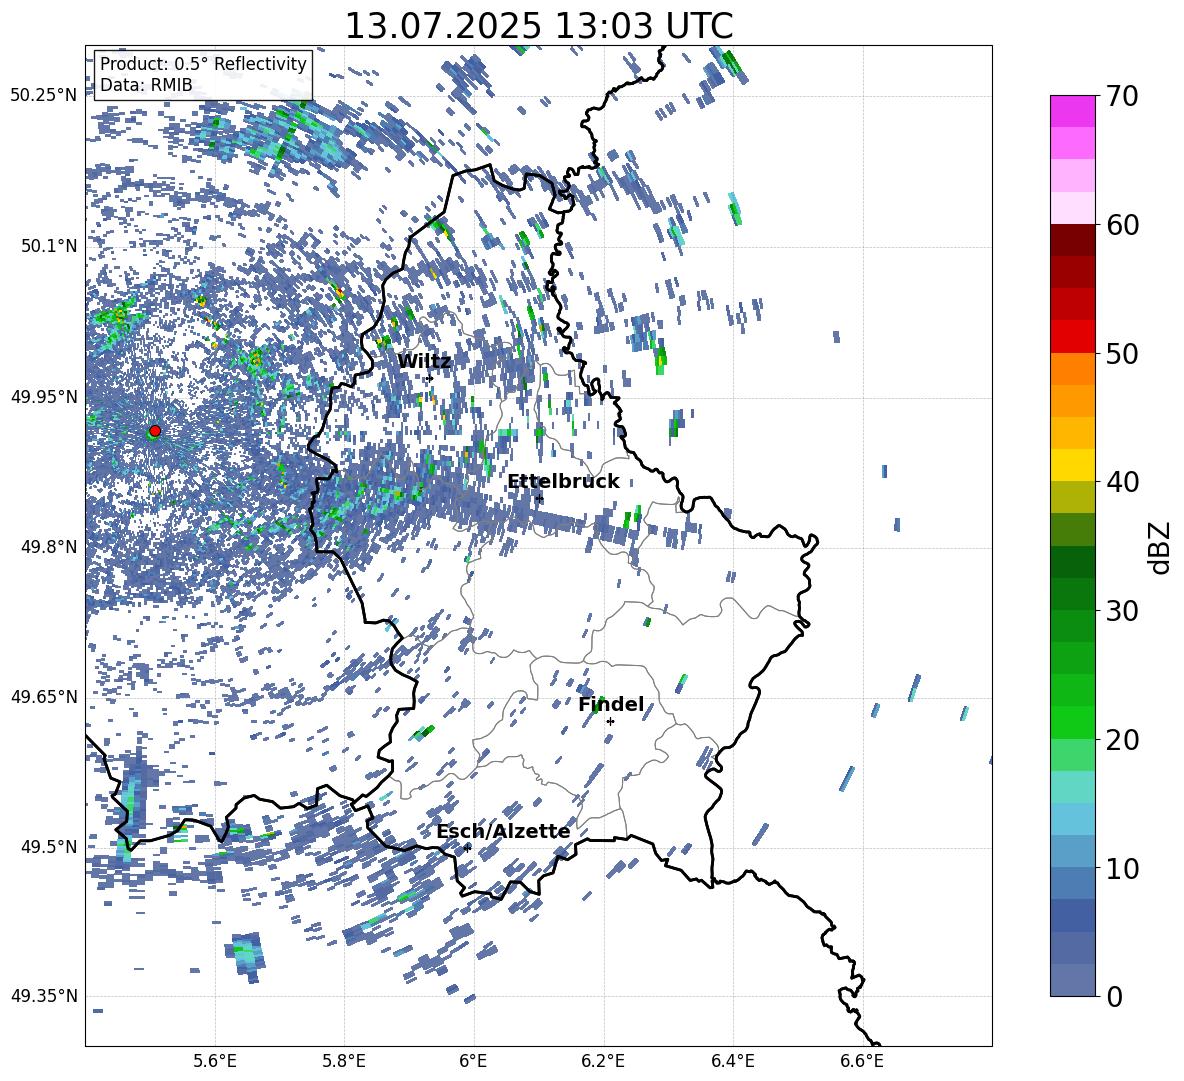
Task: Click the 6°E longitude label
Action: point(473,1061)
